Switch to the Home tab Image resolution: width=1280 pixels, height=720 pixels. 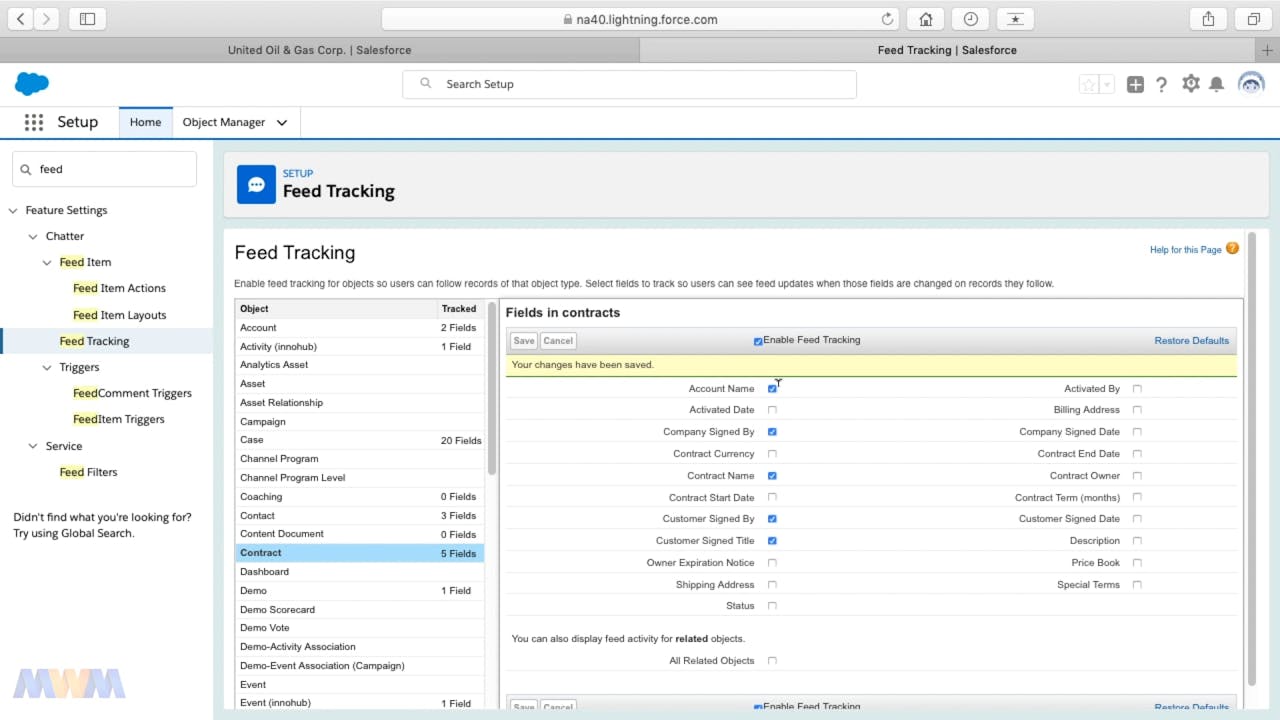[145, 122]
